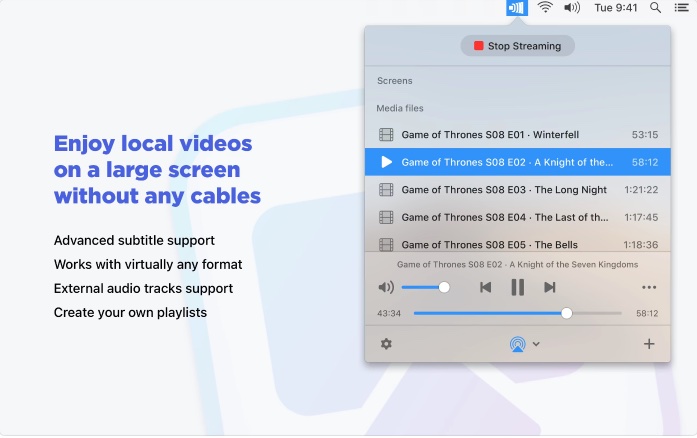The width and height of the screenshot is (697, 438).
Task: Skip to the previous track
Action: point(485,288)
